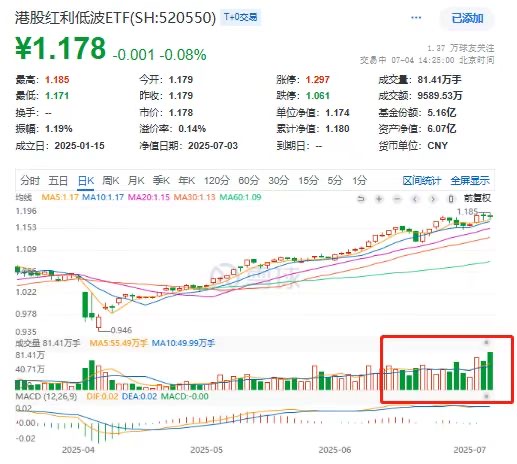
Task: Open 全屏显示 fullscreen view
Action: pyautogui.click(x=470, y=181)
